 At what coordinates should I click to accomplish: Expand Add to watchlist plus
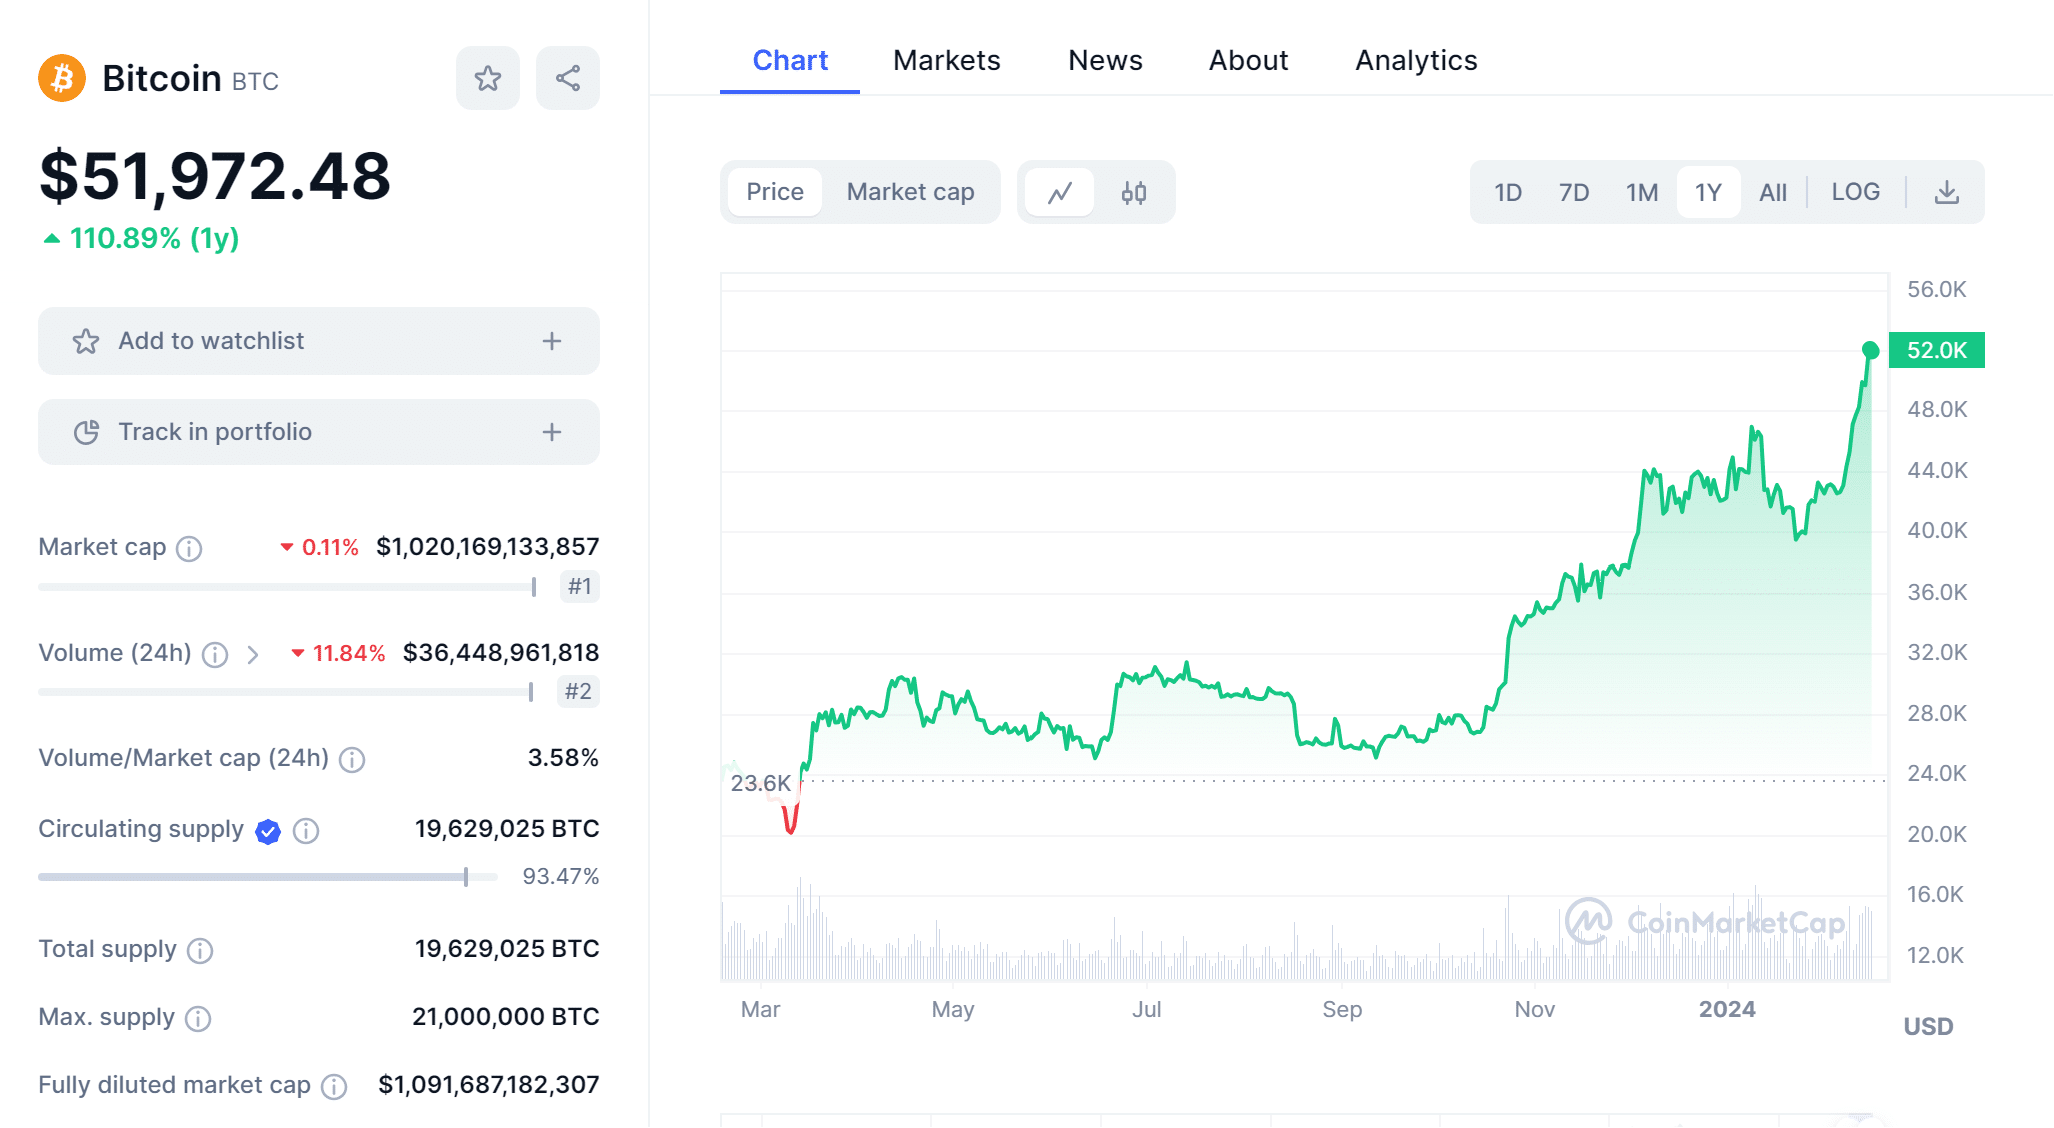pyautogui.click(x=551, y=341)
